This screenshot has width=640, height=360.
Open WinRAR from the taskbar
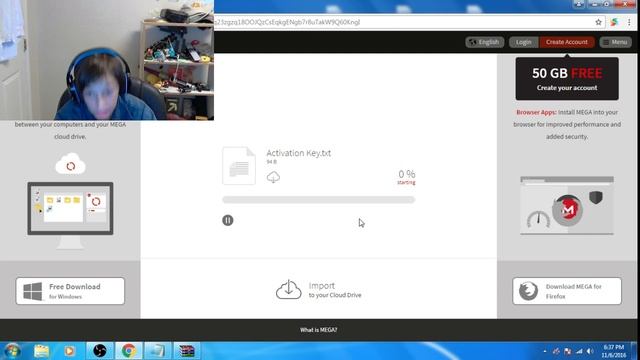click(x=187, y=351)
